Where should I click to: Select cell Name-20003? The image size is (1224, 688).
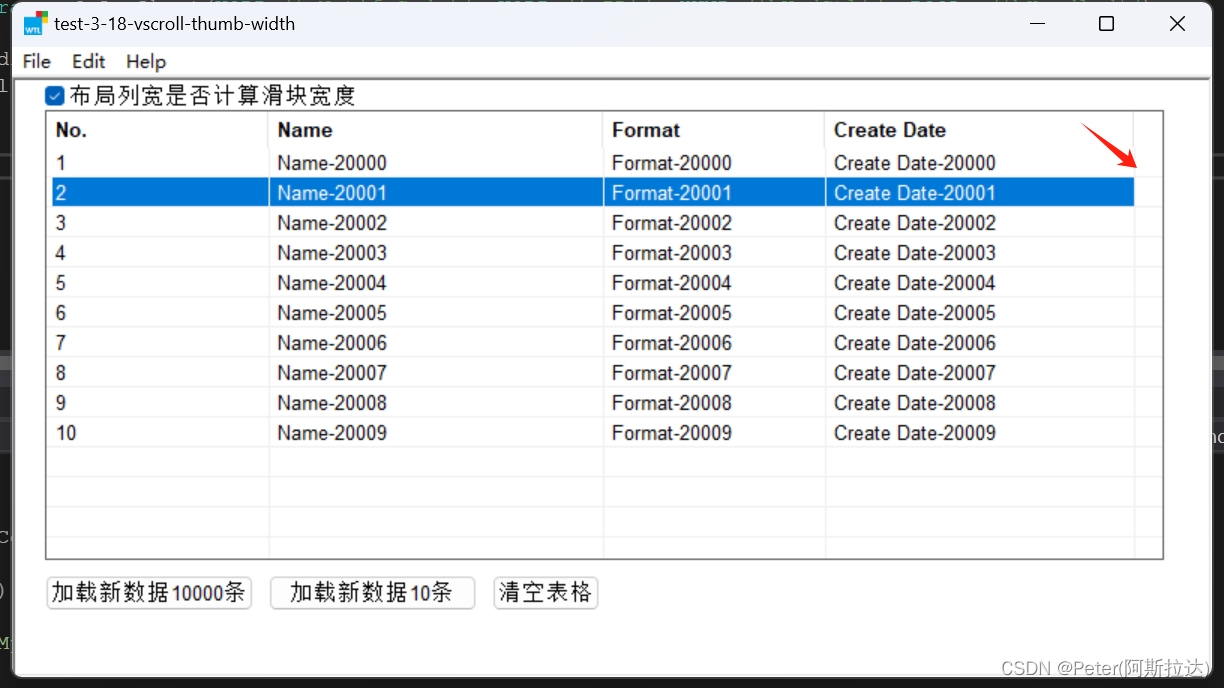436,253
